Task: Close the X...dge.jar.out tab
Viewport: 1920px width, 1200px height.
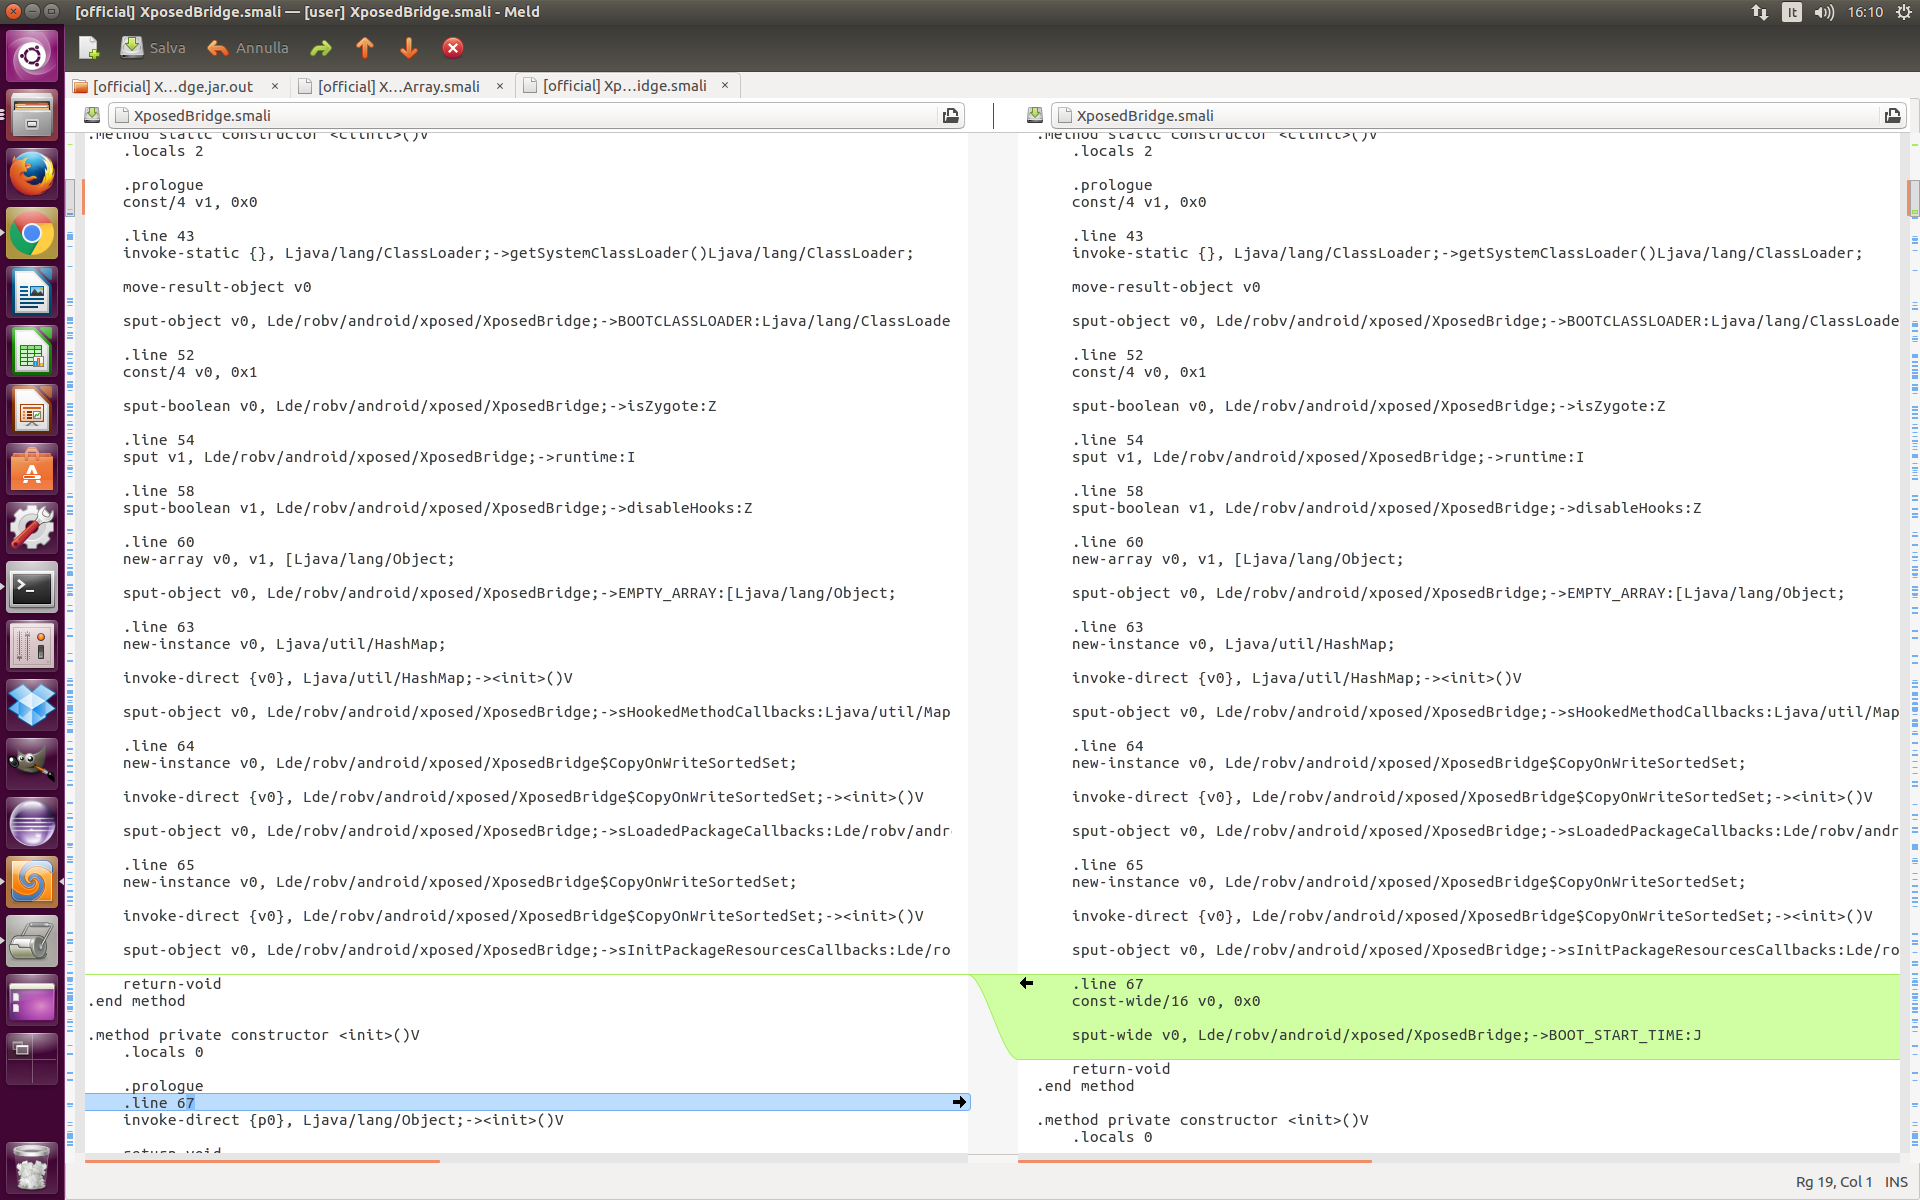Action: coord(275,86)
